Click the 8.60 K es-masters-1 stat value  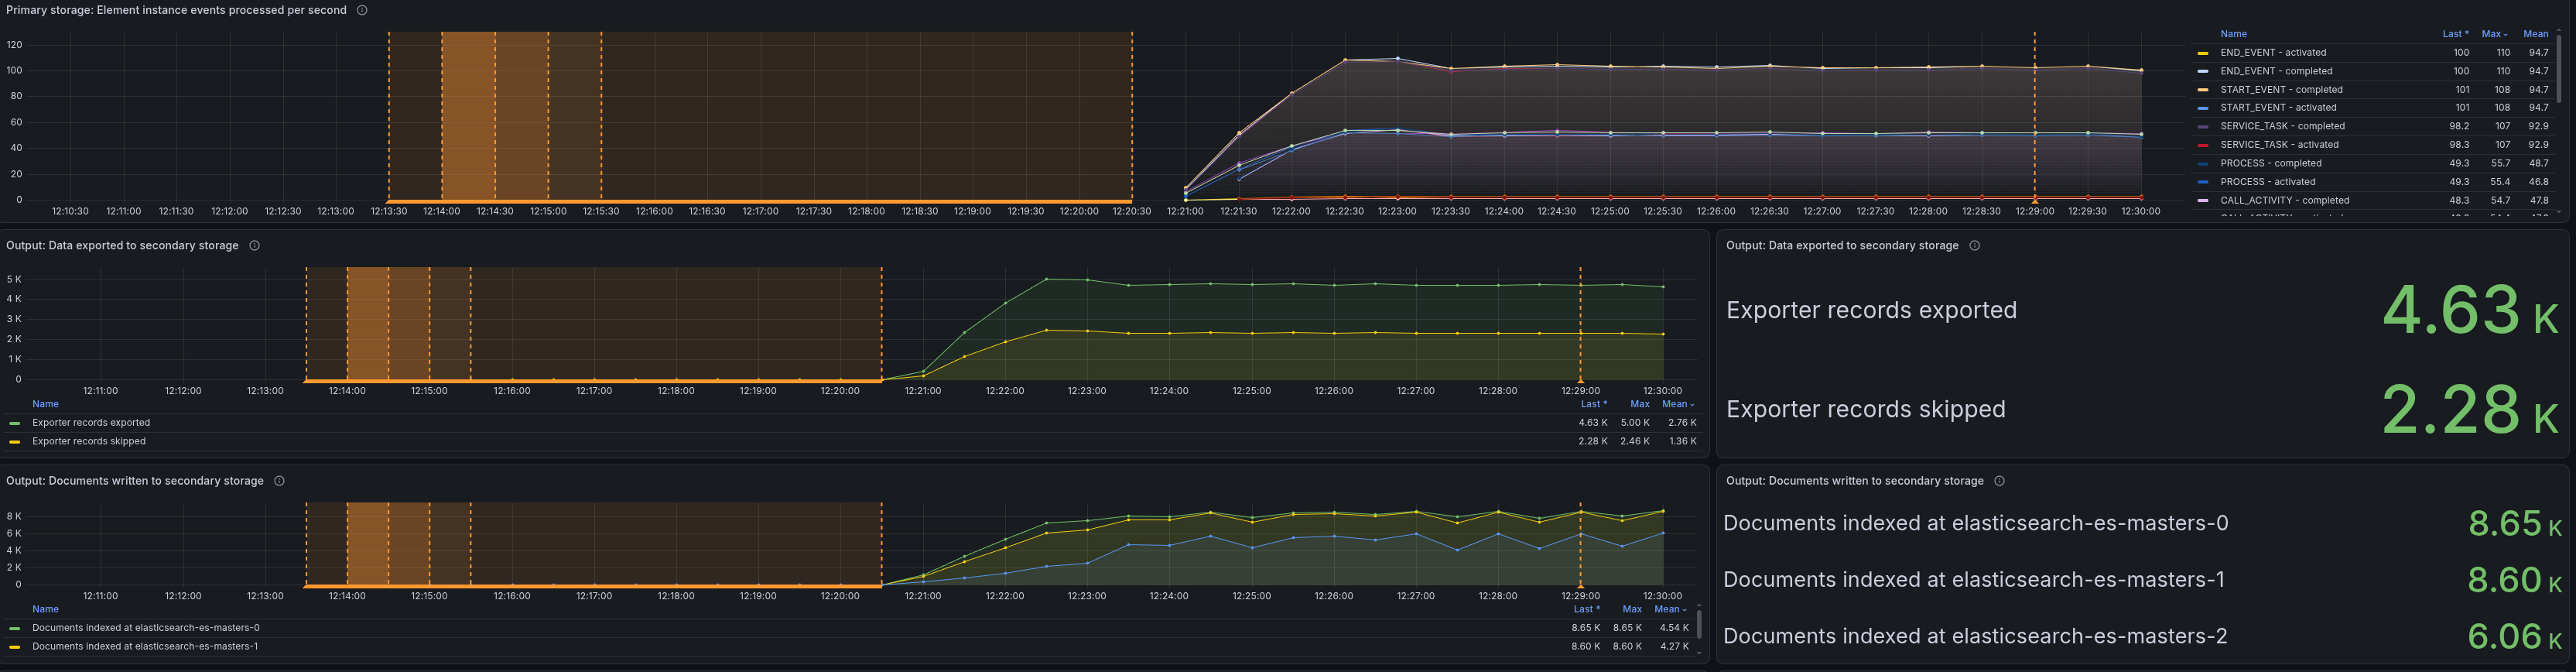2515,580
